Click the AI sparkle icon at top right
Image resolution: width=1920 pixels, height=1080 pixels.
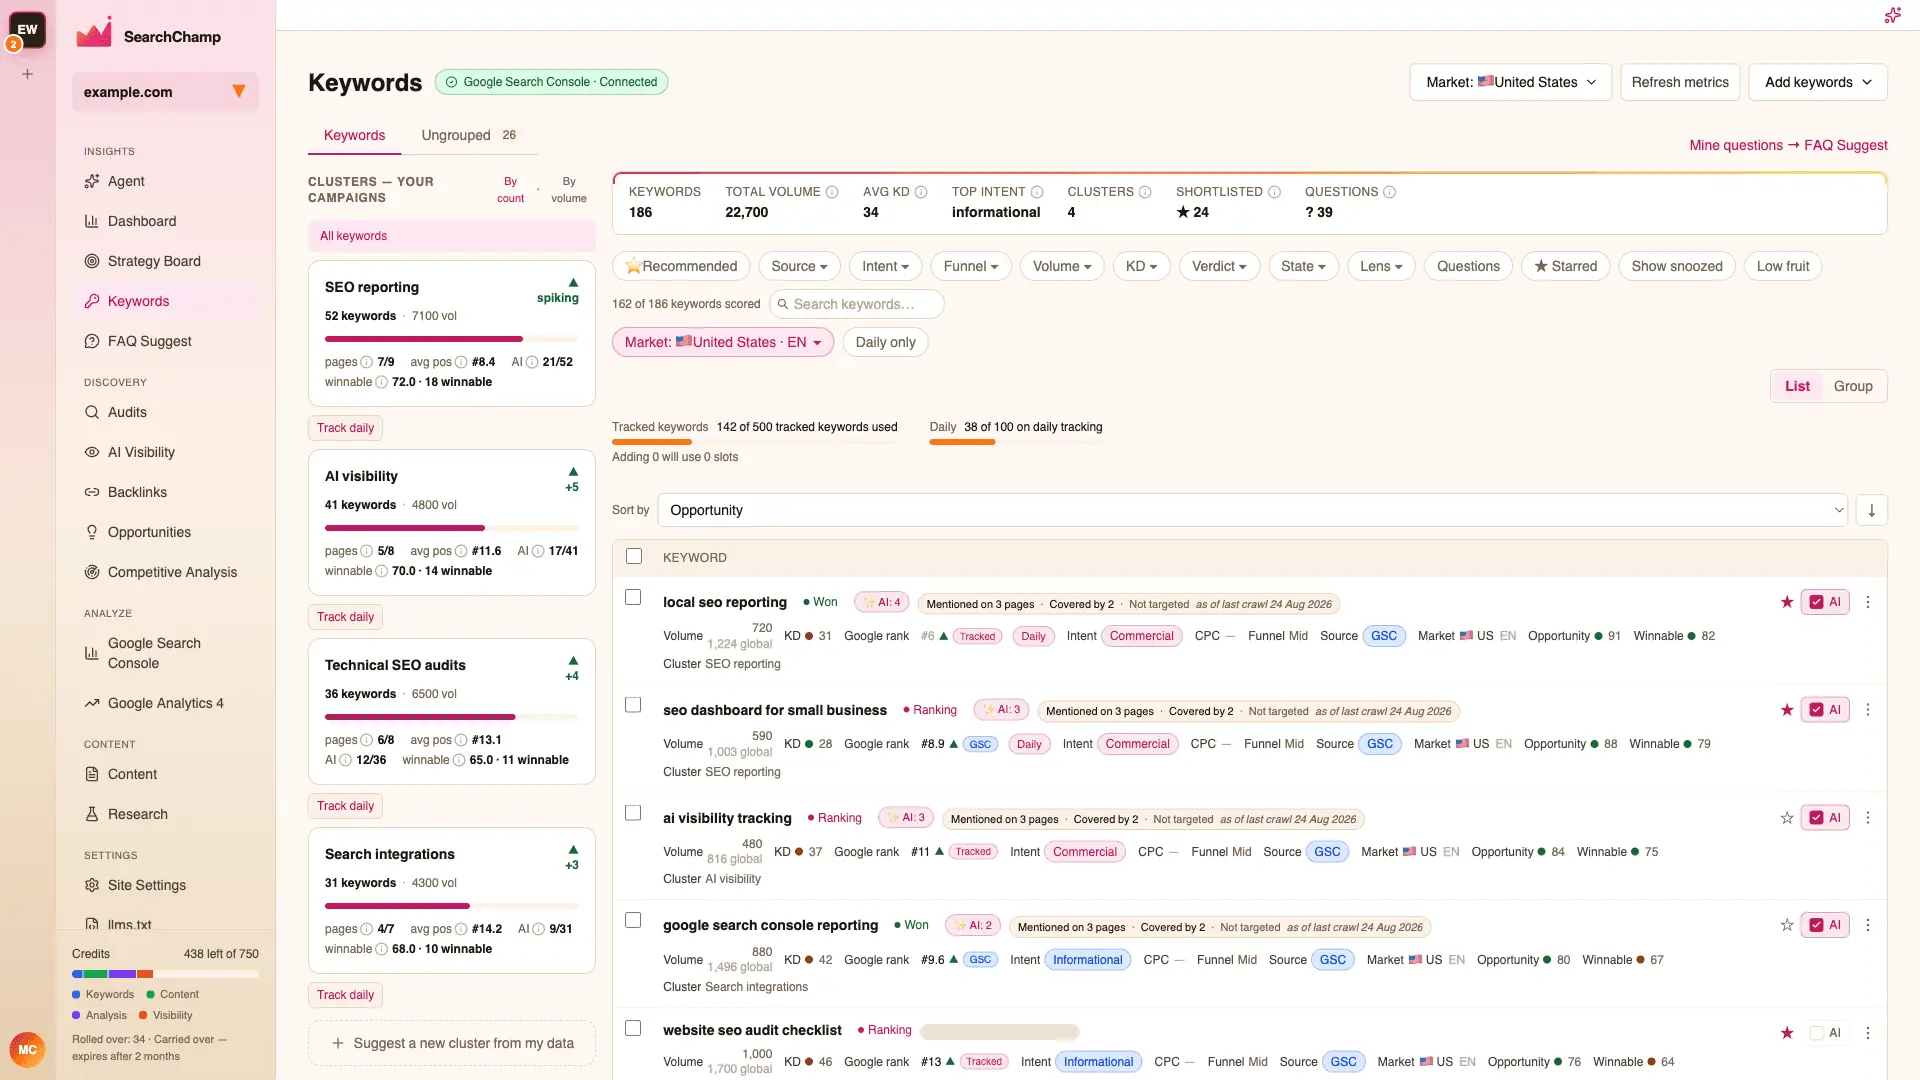point(1892,15)
